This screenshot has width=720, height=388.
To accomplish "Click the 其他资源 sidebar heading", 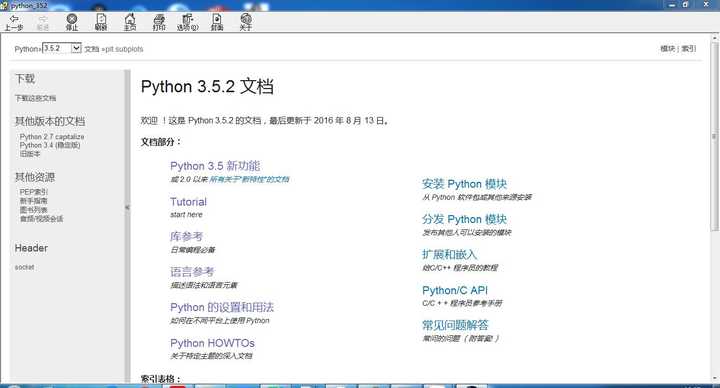I will 35,177.
